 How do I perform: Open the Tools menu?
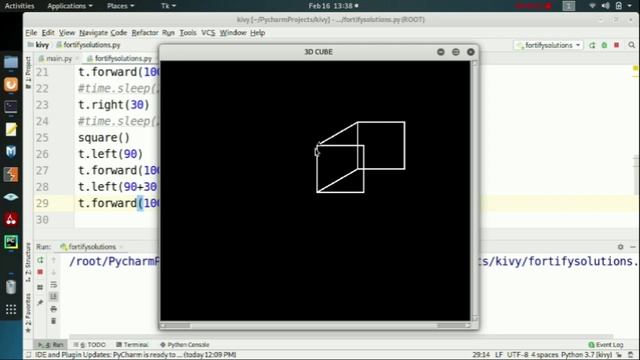(188, 33)
